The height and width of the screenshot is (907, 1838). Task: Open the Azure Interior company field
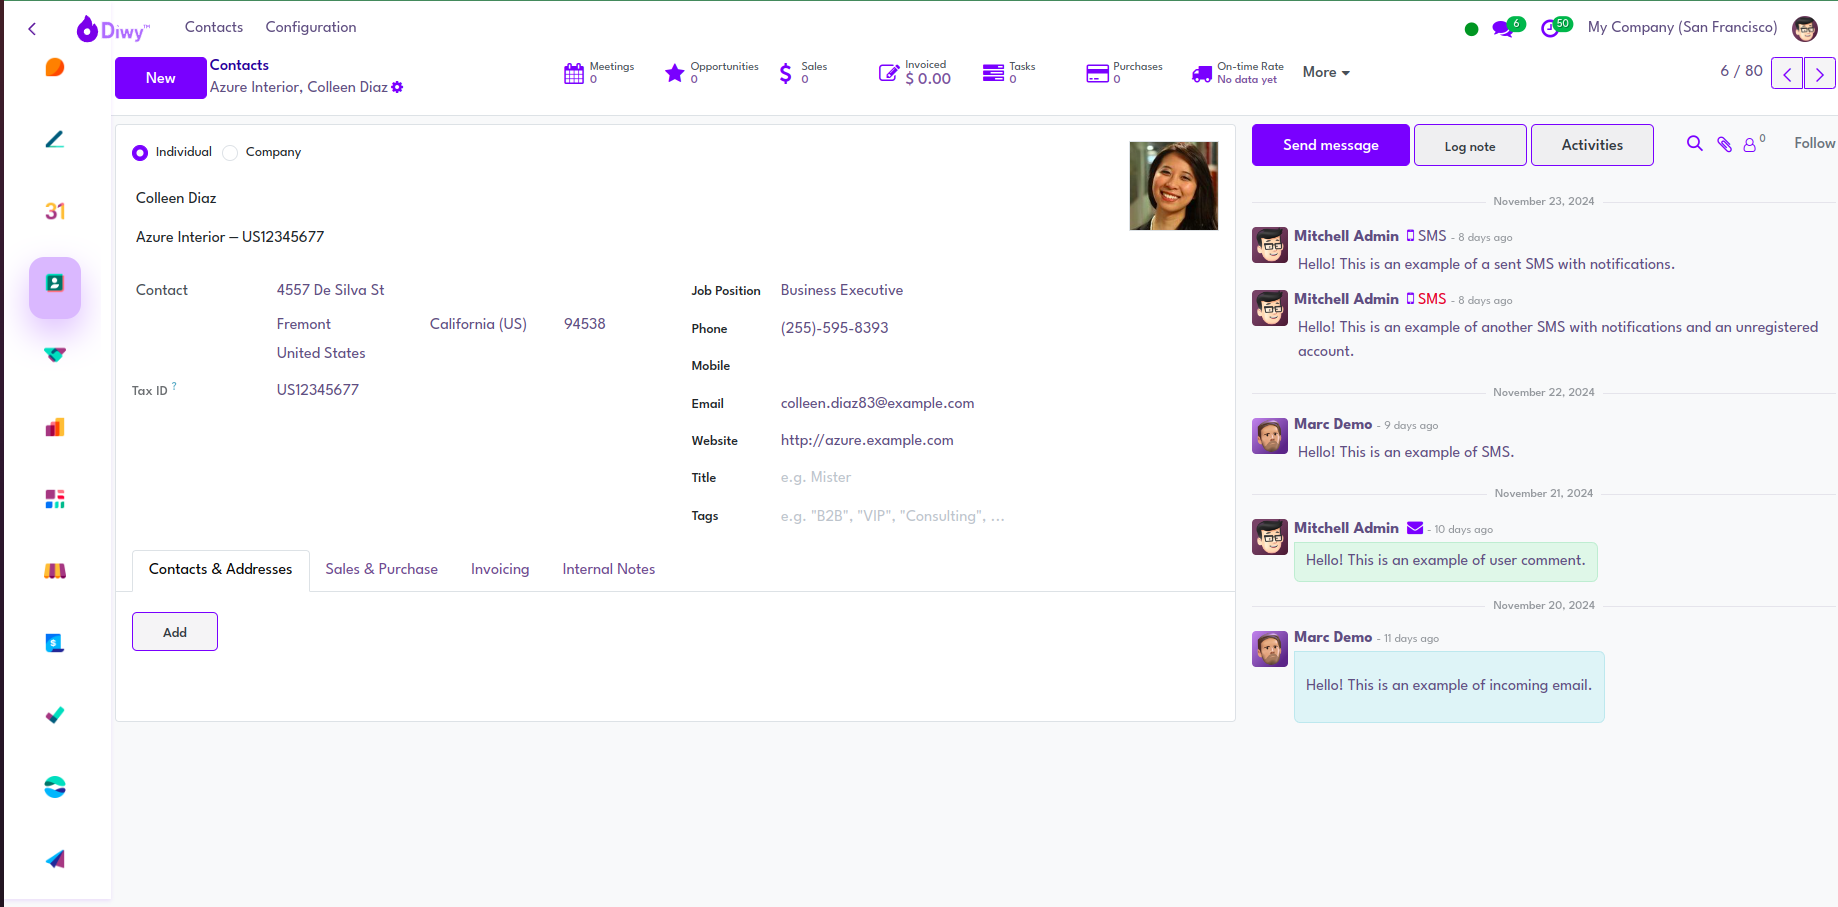230,237
